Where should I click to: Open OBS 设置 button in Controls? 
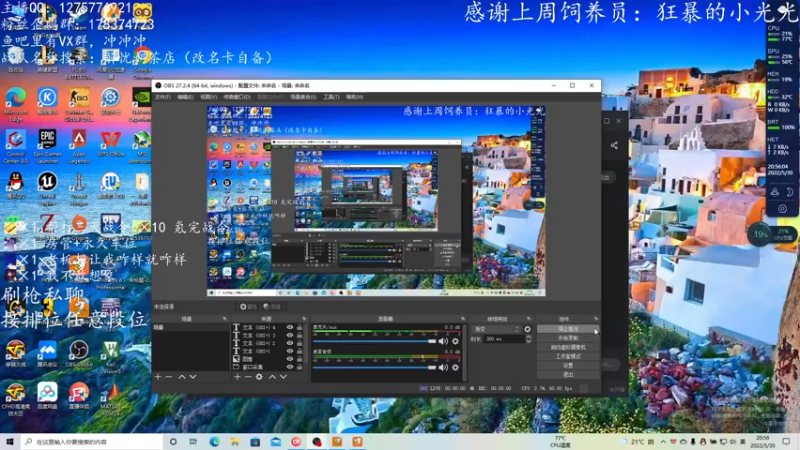point(568,365)
